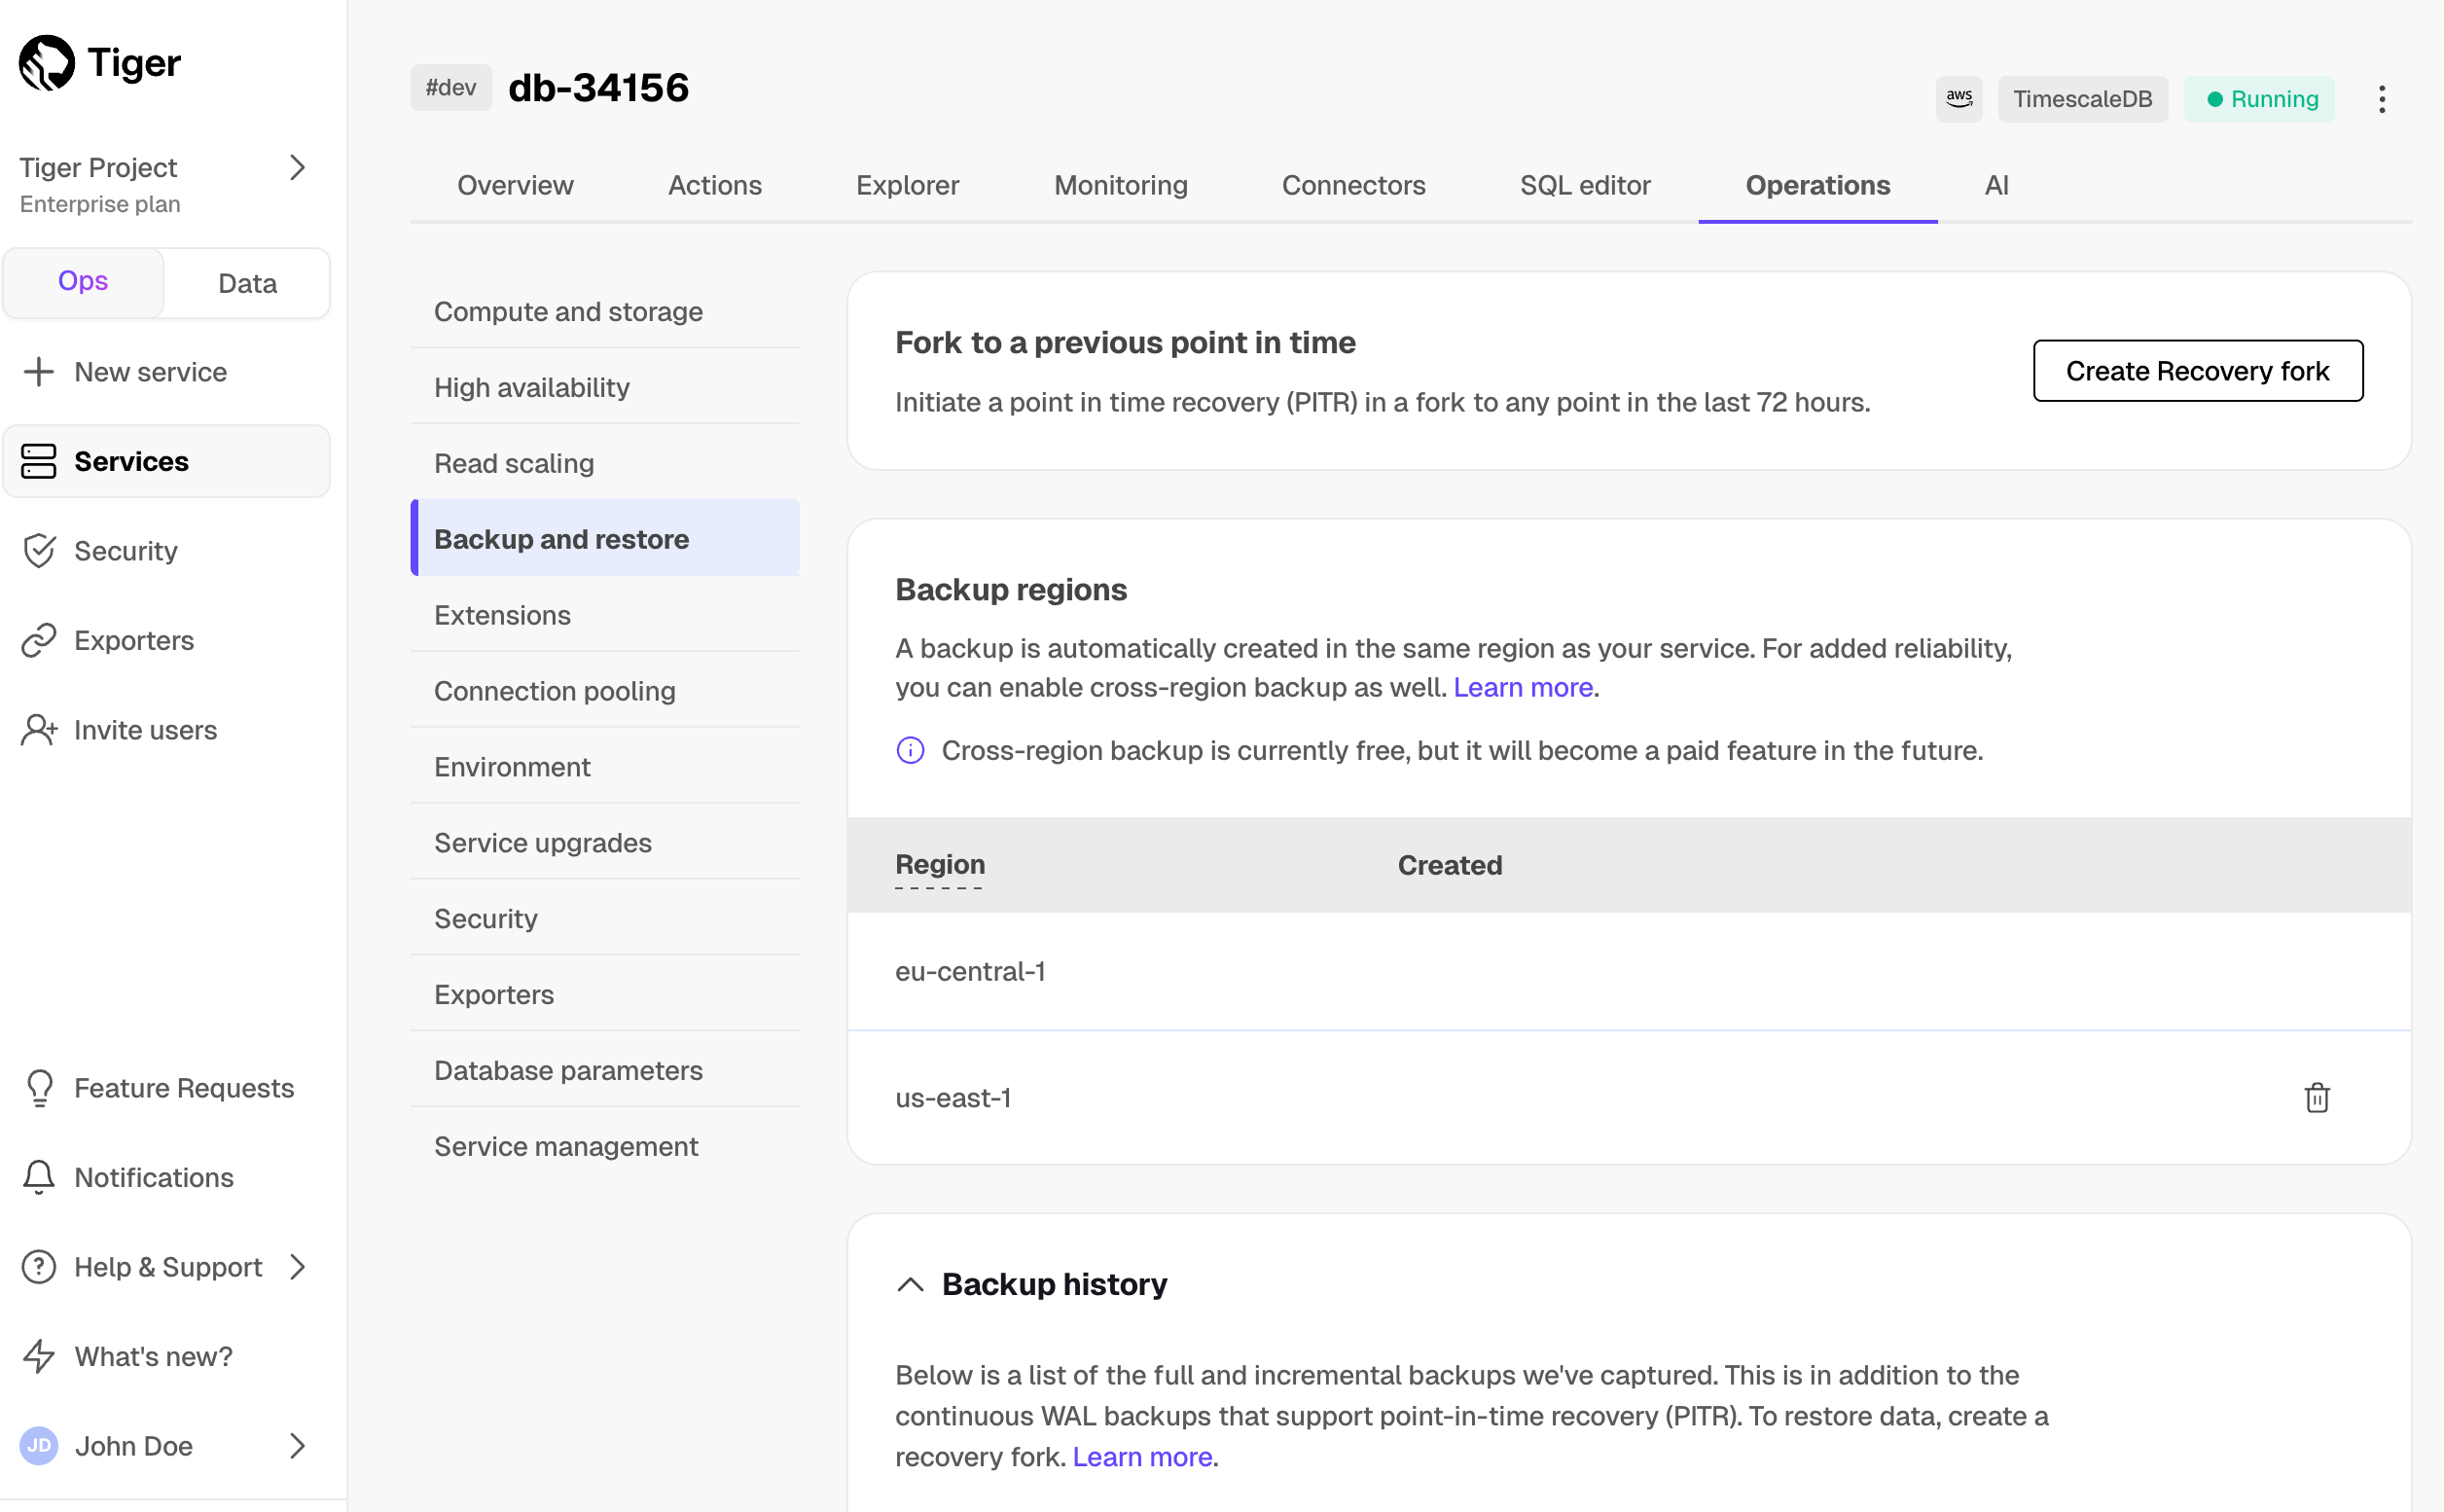Screen dimensions: 2444x1512
Task: Select High availability in operations menu
Action: (x=531, y=387)
